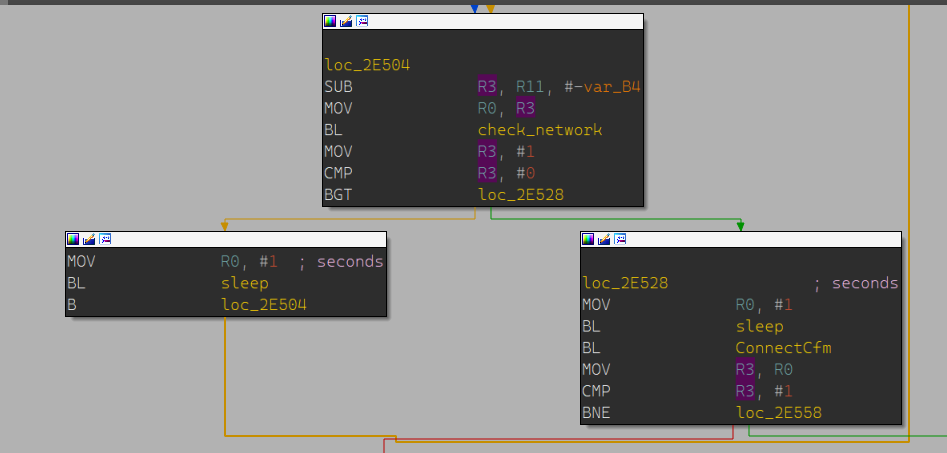947x453 pixels.
Task: Click sleep call in bottom-left block
Action: (x=244, y=283)
